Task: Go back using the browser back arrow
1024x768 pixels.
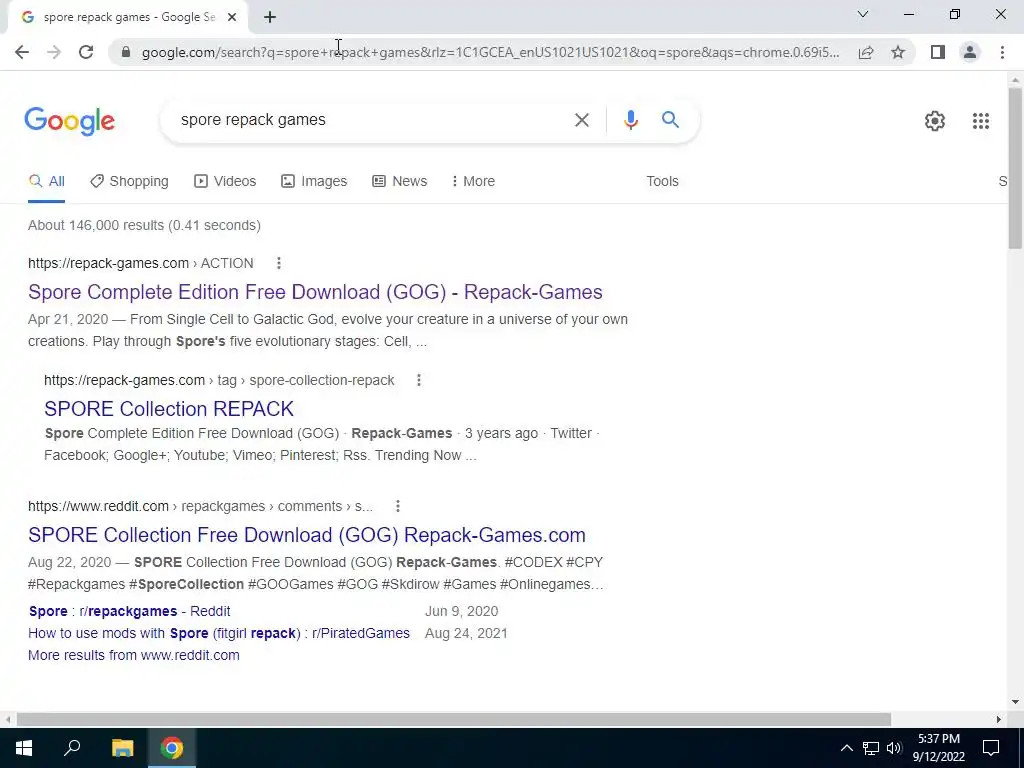Action: (x=22, y=52)
